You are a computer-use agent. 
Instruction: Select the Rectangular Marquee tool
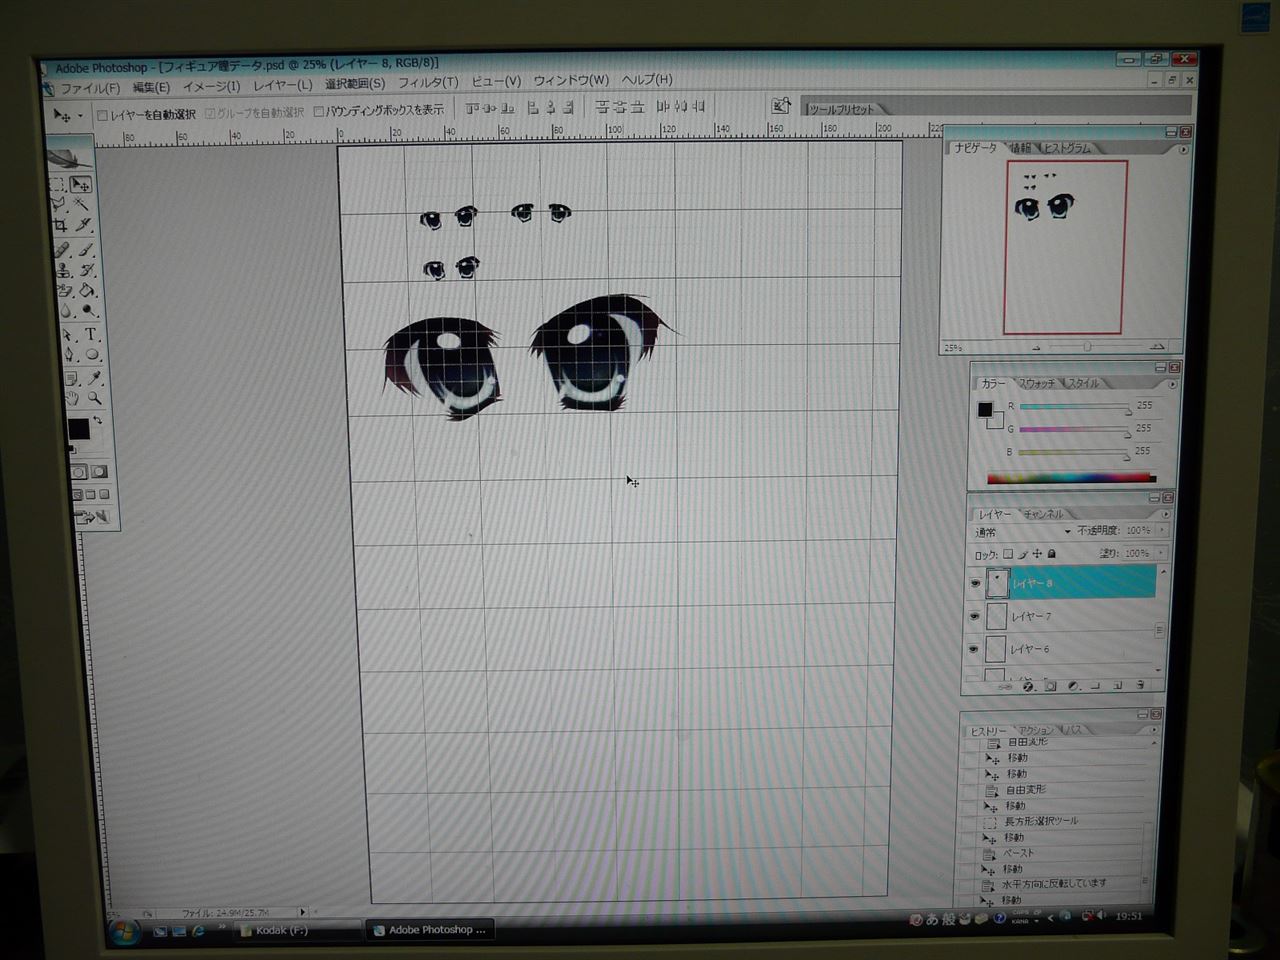[x=57, y=184]
